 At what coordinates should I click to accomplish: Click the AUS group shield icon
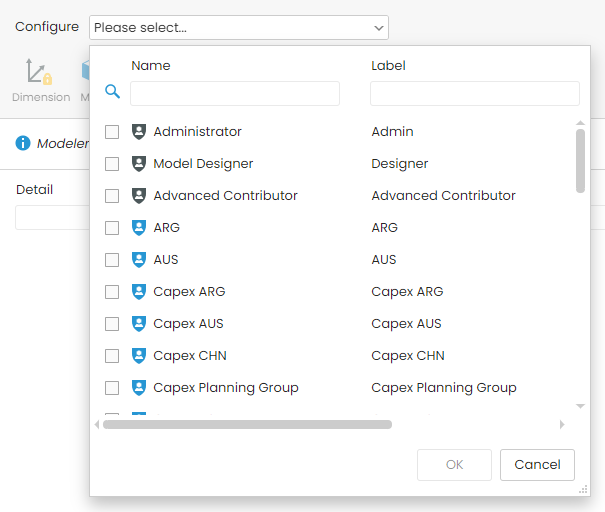(139, 260)
